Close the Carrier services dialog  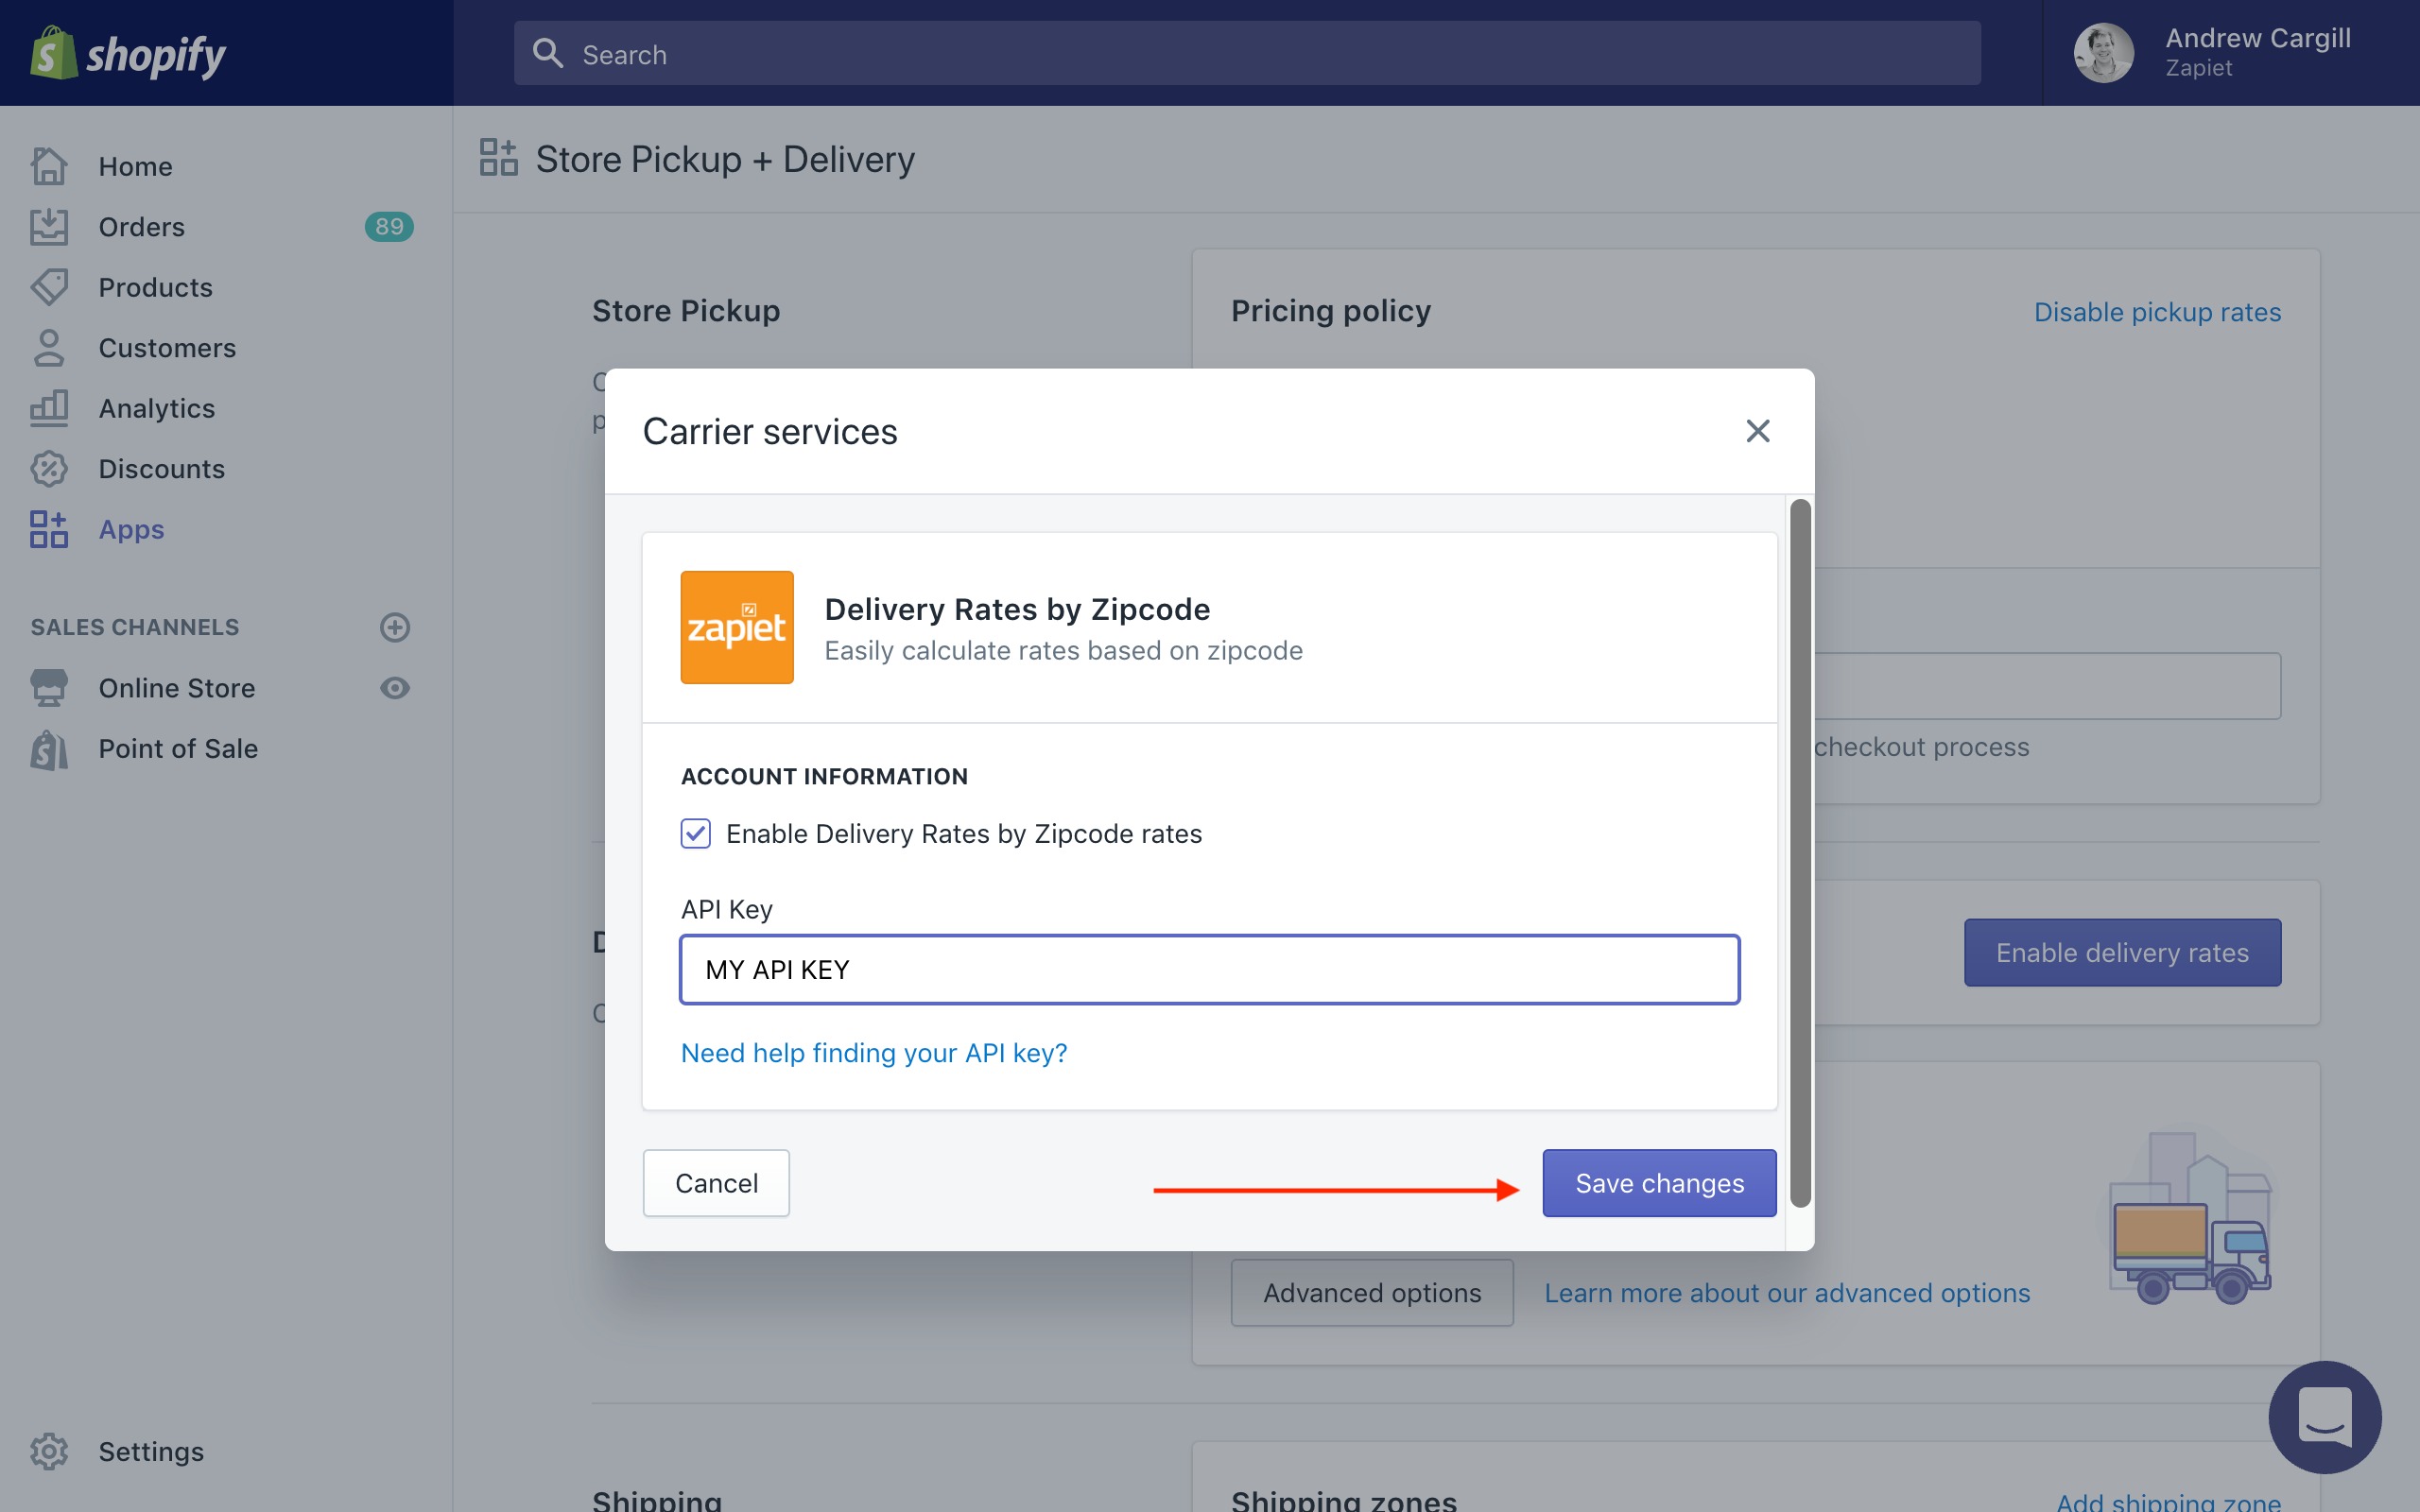click(x=1758, y=431)
